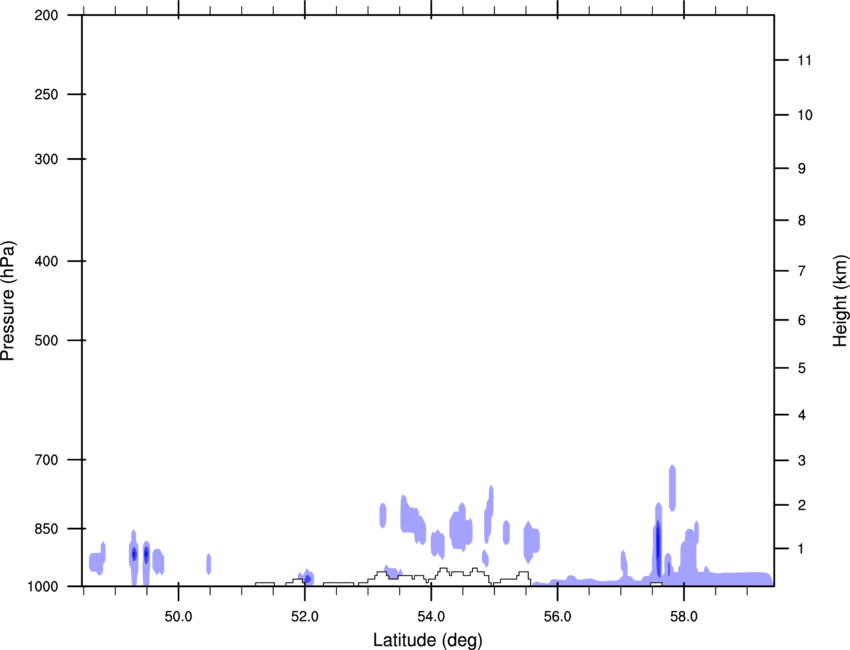Viewport: 850px width, 650px height.
Task: Click the 50.0 latitude tick label
Action: tap(178, 617)
